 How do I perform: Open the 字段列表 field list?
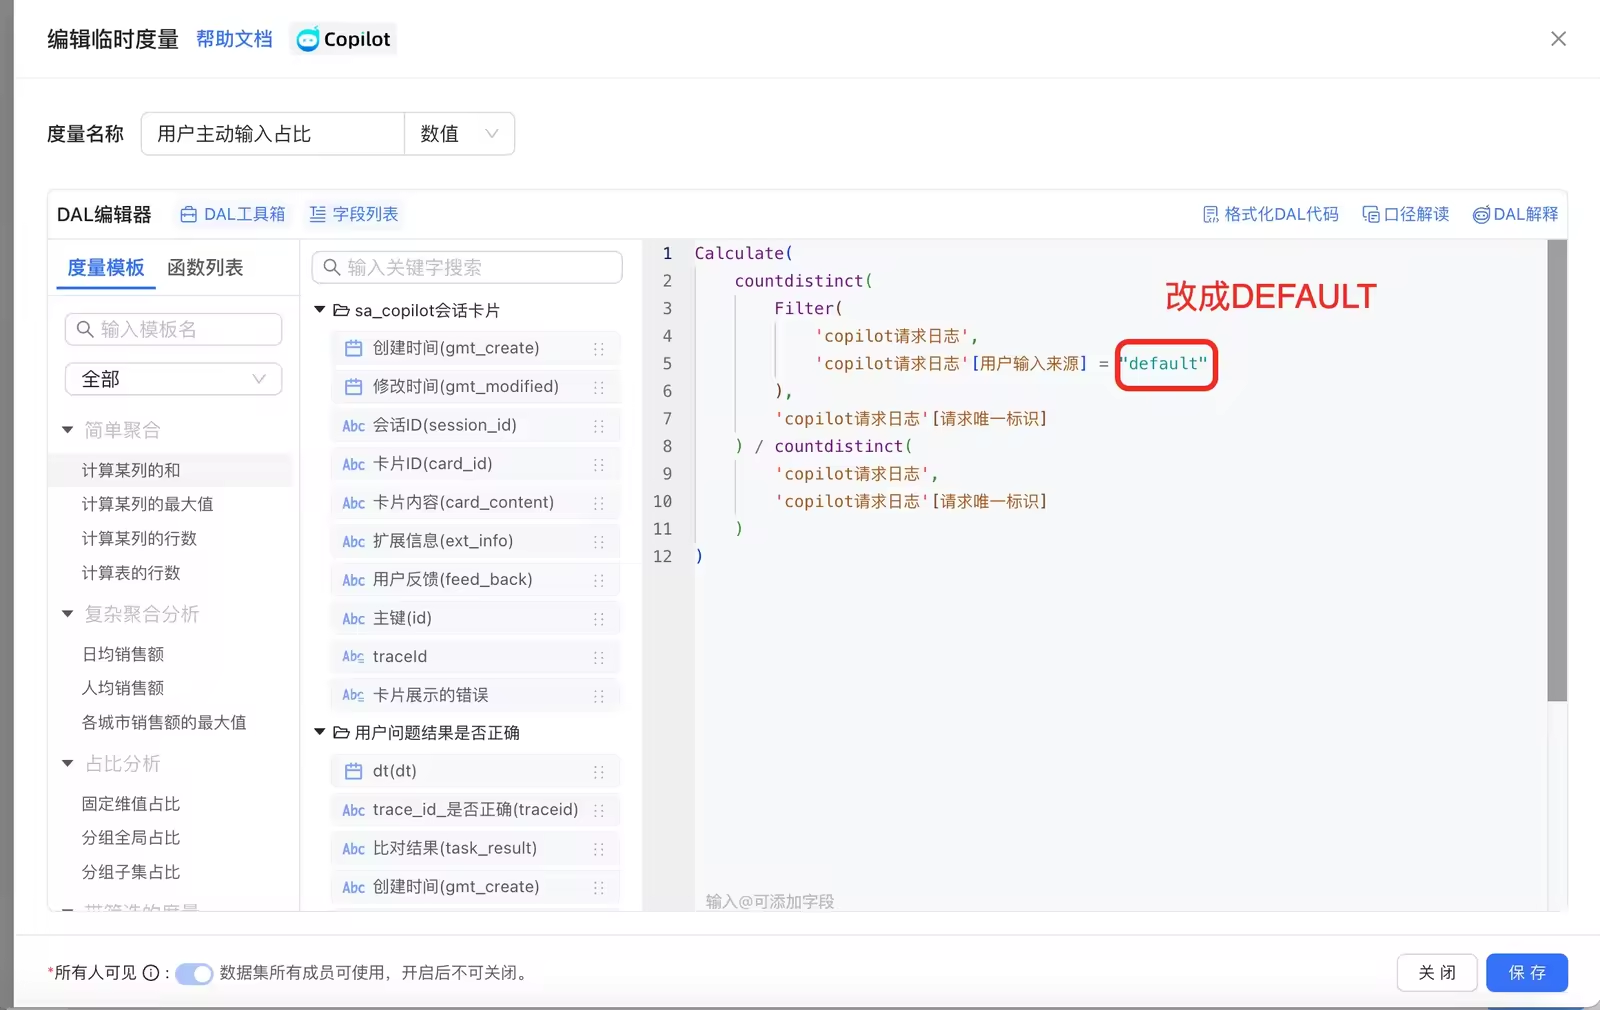click(354, 214)
